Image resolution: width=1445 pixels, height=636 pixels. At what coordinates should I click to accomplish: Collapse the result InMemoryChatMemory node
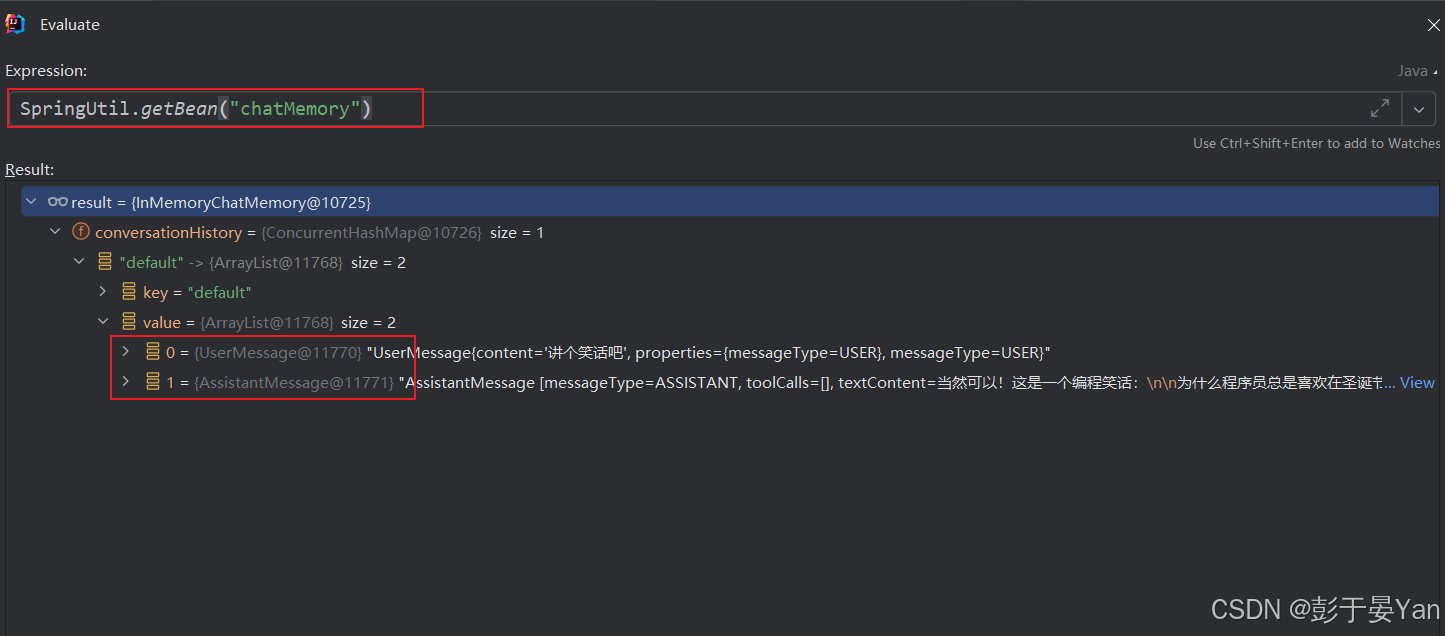32,202
